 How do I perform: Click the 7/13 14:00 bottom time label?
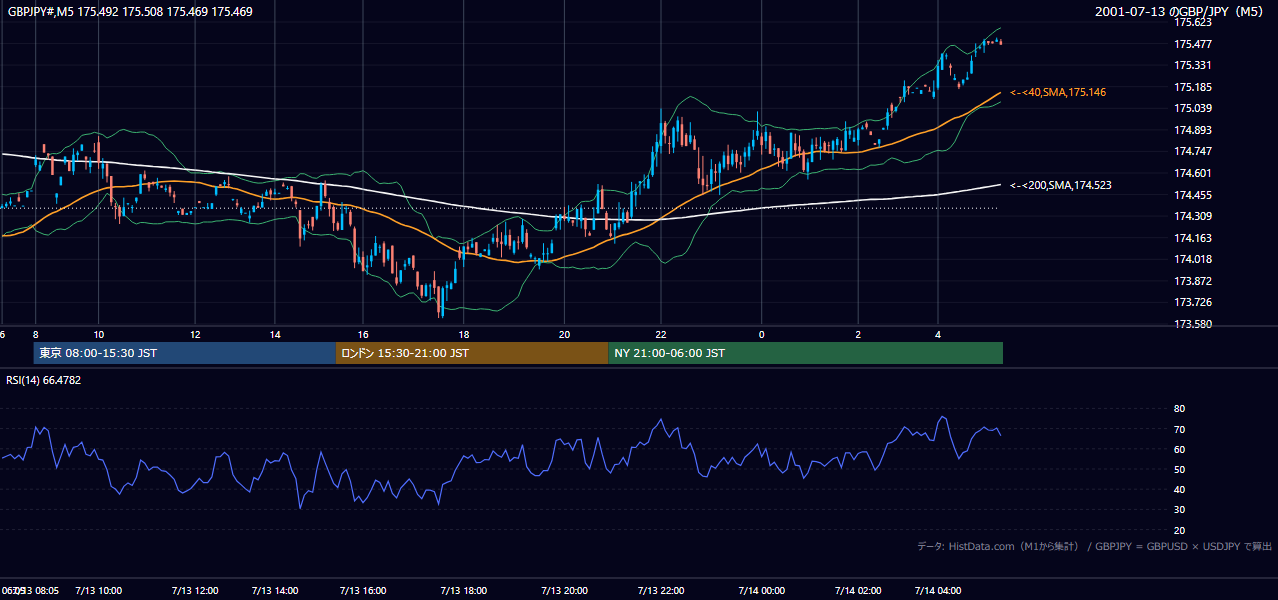(274, 591)
